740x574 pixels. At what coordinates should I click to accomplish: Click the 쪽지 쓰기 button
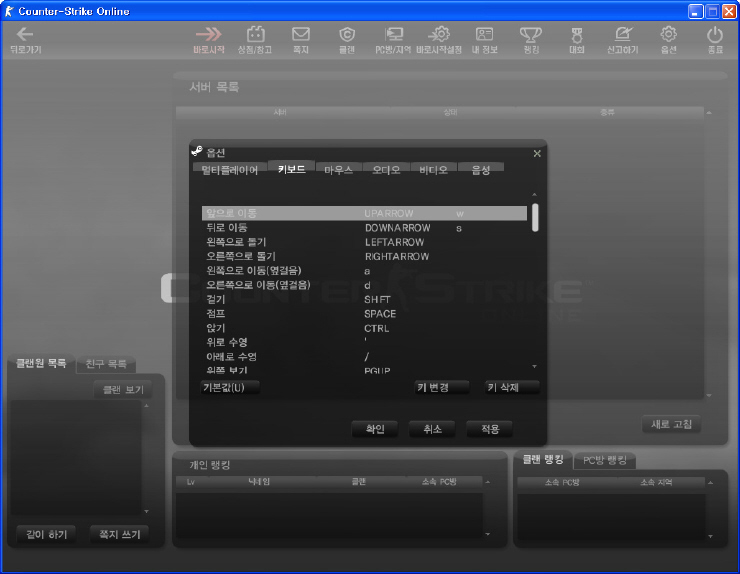[x=119, y=534]
